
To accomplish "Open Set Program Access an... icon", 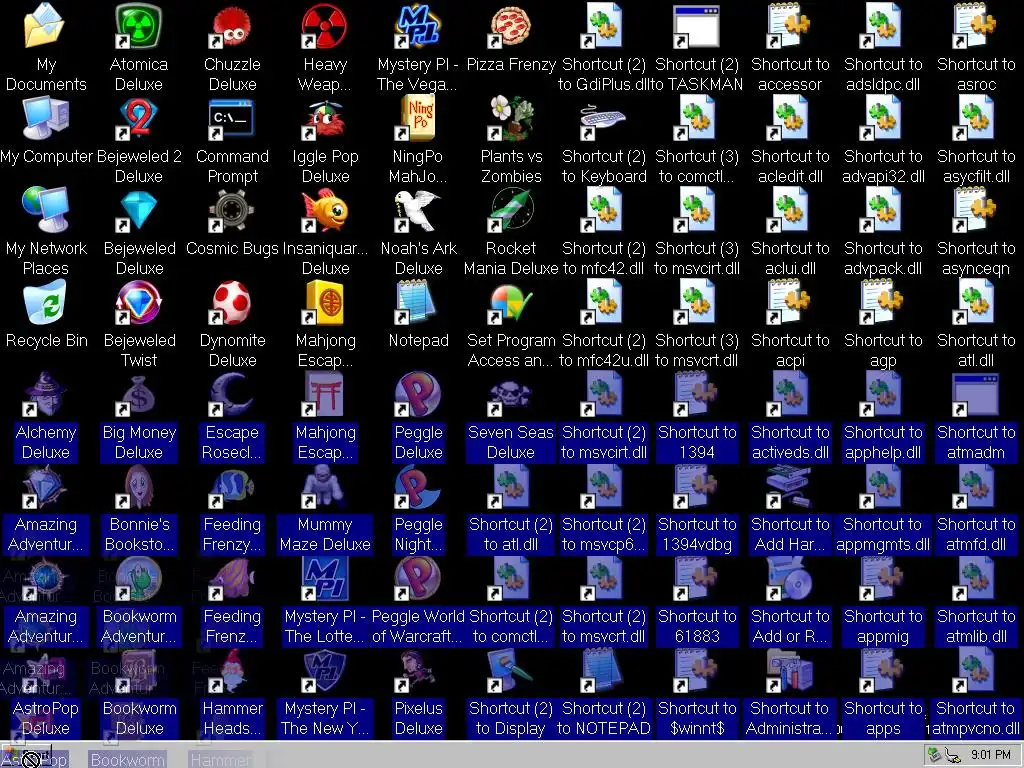I will (511, 302).
